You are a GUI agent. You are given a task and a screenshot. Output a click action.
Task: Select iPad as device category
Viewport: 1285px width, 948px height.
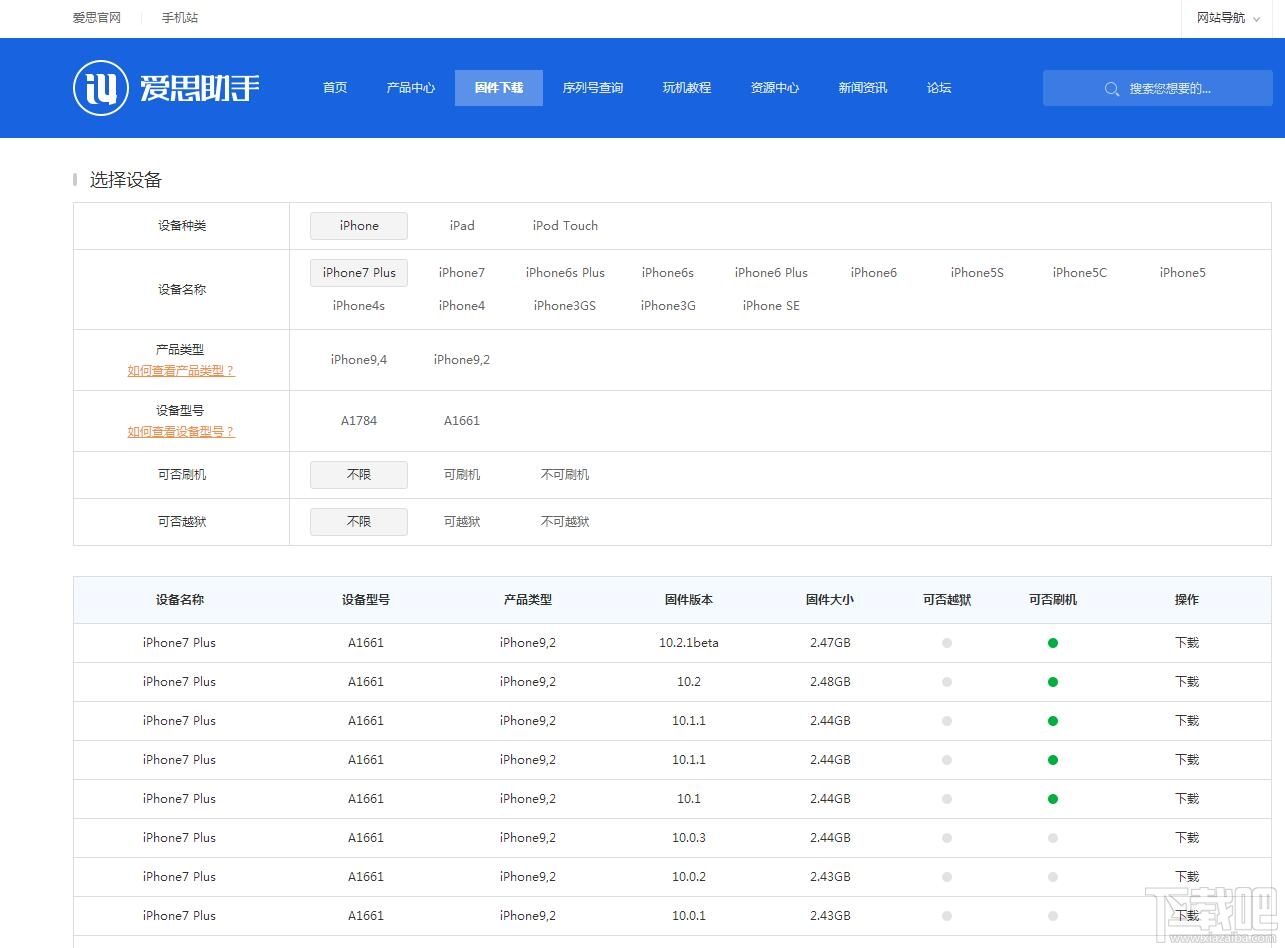(x=462, y=226)
